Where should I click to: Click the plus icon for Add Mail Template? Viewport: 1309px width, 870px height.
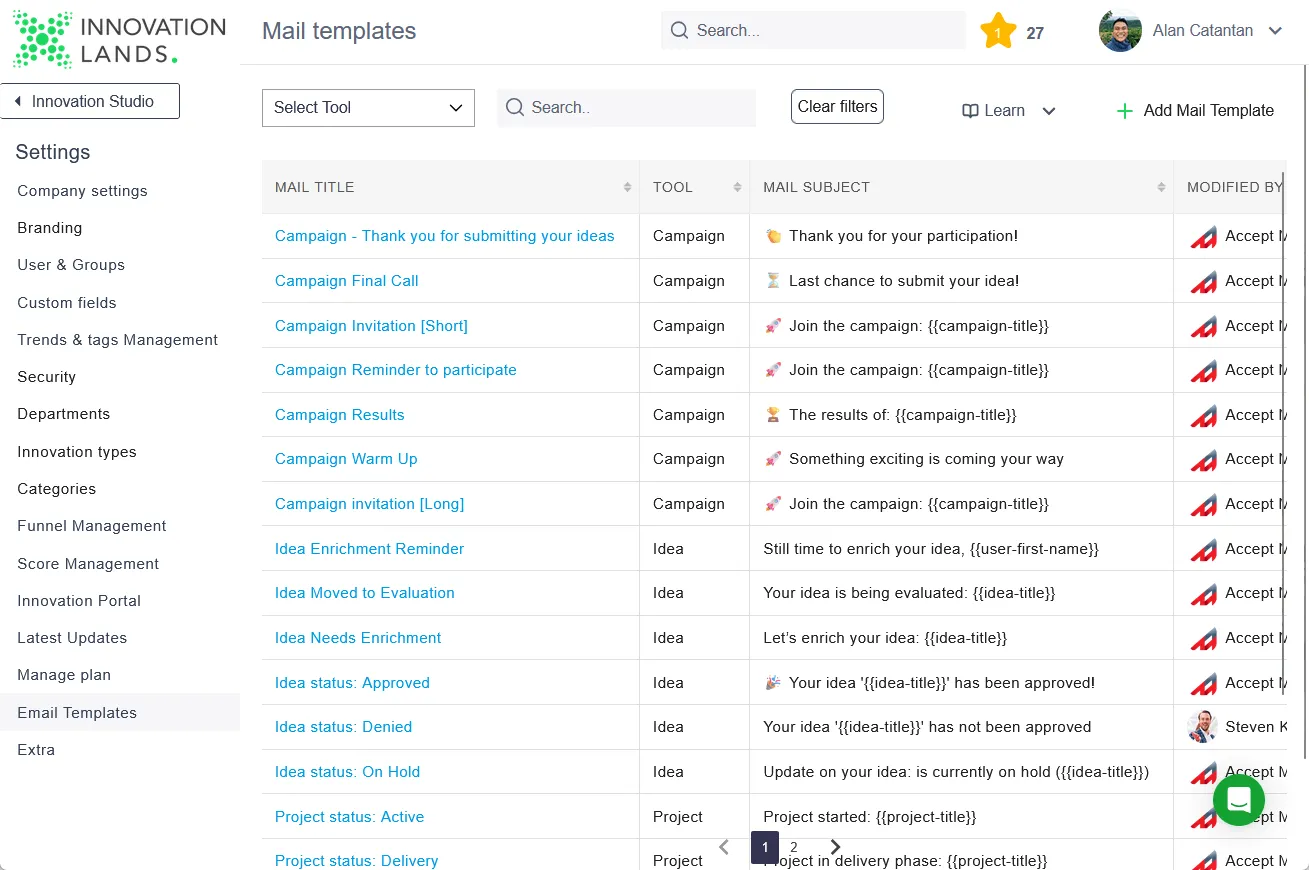tap(1125, 111)
